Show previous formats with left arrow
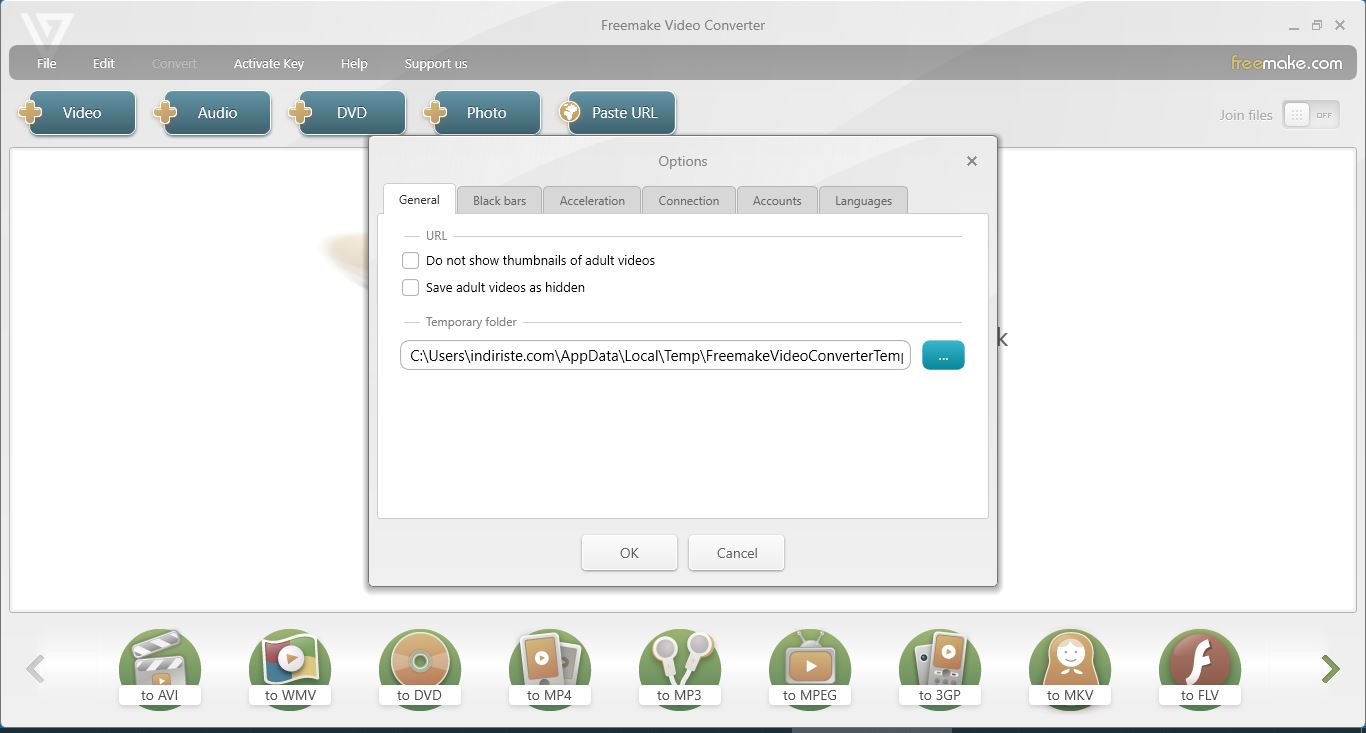 click(x=35, y=669)
